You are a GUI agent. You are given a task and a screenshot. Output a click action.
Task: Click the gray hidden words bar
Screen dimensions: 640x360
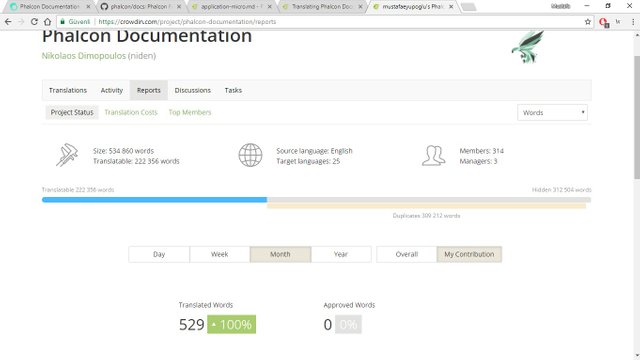coord(429,200)
